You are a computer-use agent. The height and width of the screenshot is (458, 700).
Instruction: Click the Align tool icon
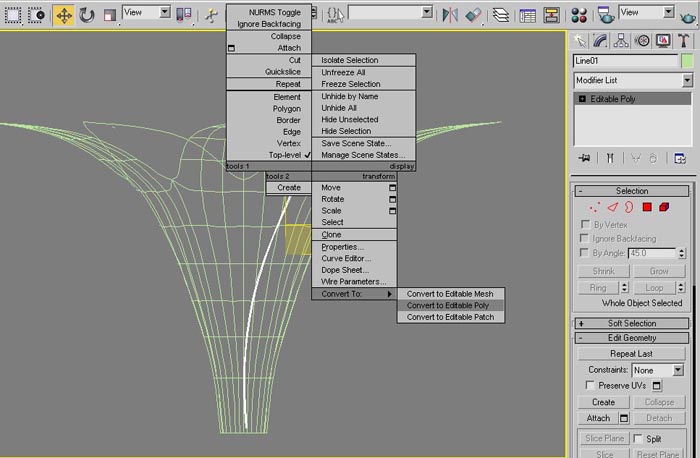(473, 15)
